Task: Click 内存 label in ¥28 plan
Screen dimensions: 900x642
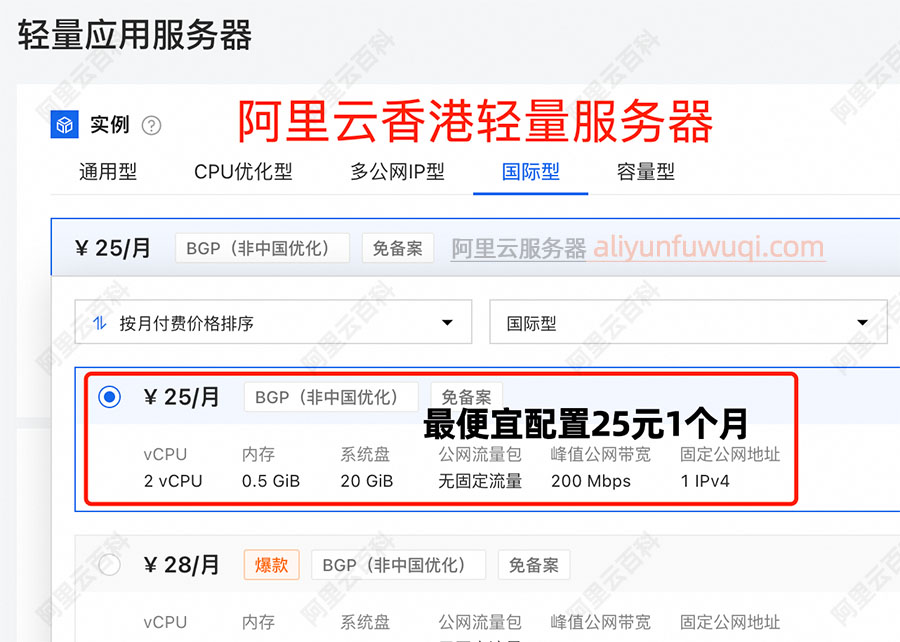Action: tap(258, 622)
